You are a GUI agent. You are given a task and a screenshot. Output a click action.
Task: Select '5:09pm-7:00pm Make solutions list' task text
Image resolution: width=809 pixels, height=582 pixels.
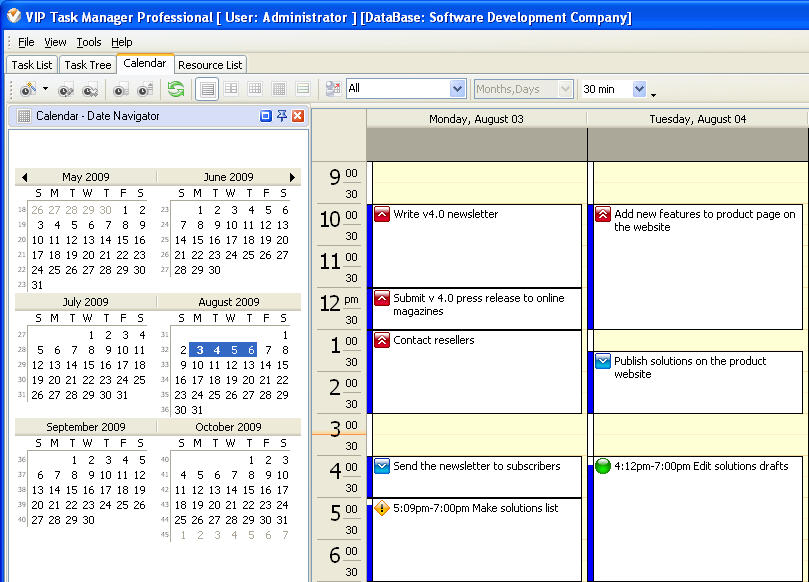click(x=476, y=508)
